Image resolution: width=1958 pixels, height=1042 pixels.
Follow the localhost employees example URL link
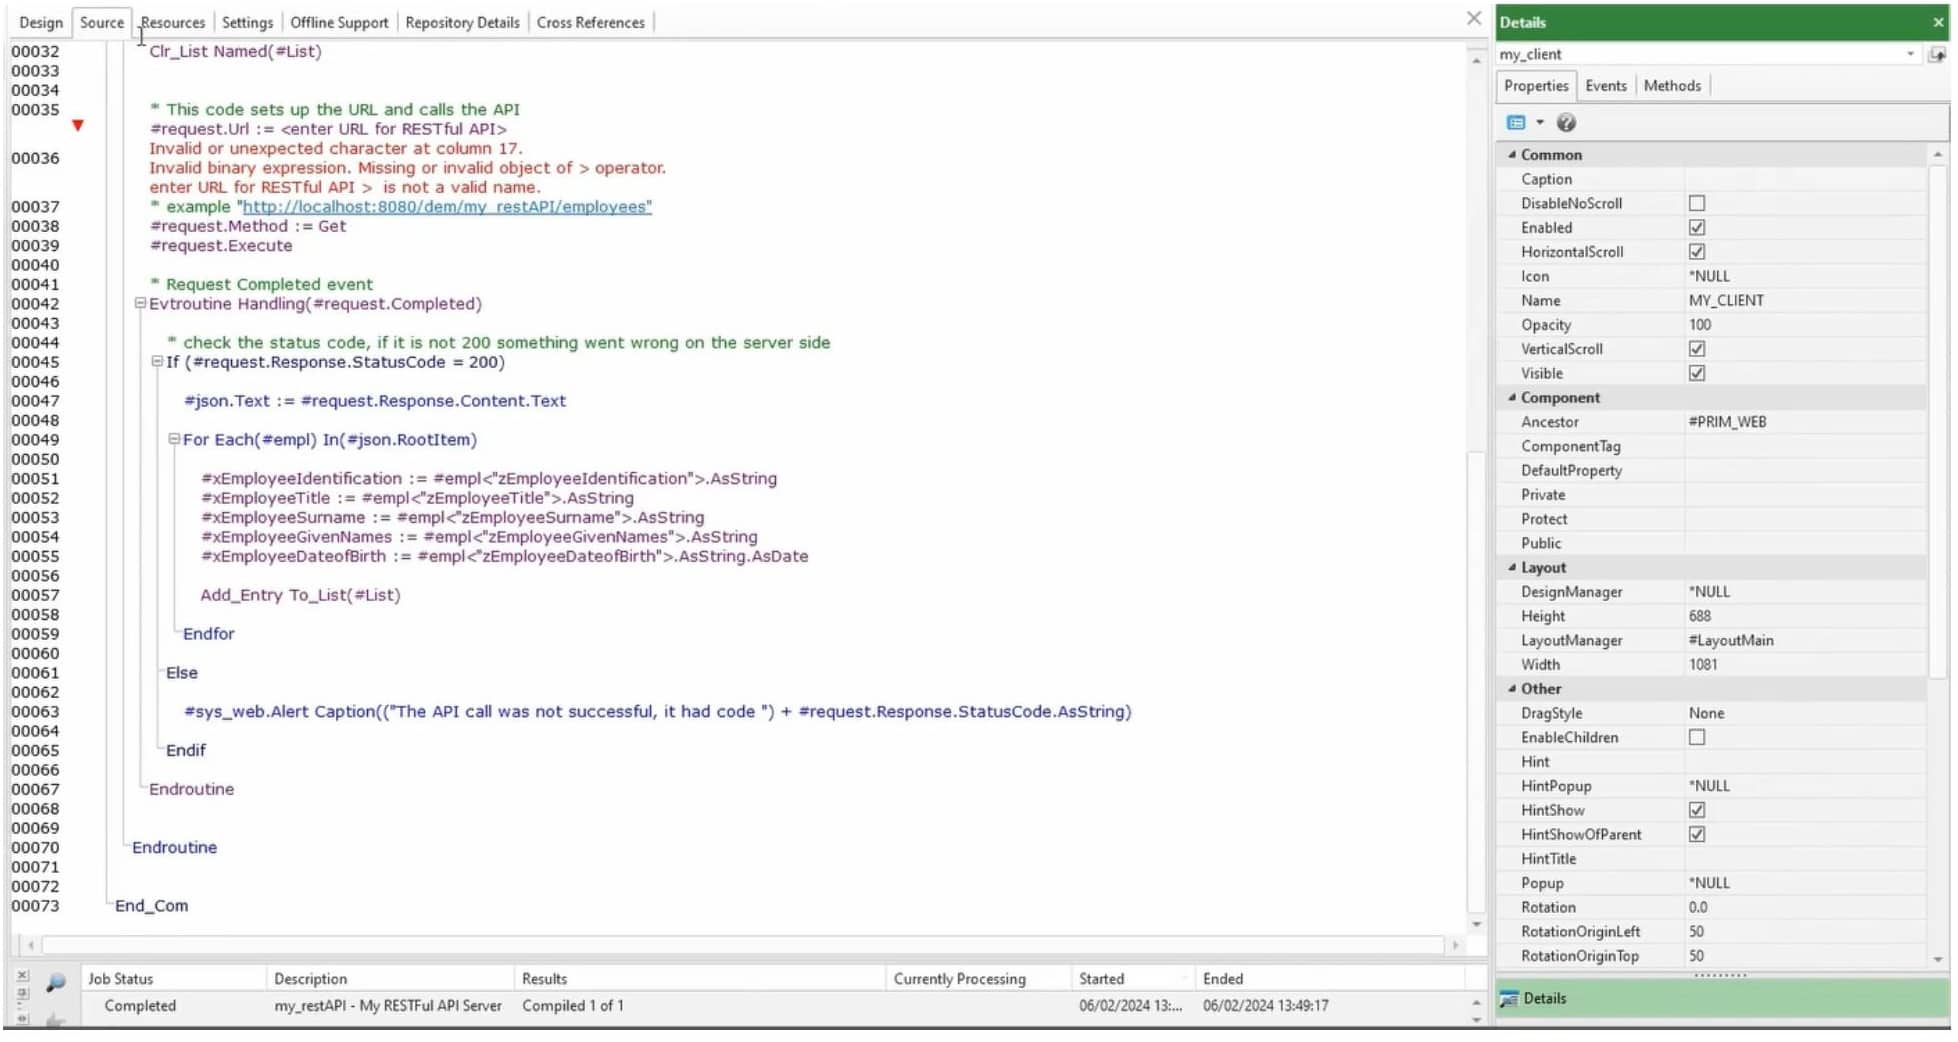pyautogui.click(x=447, y=207)
